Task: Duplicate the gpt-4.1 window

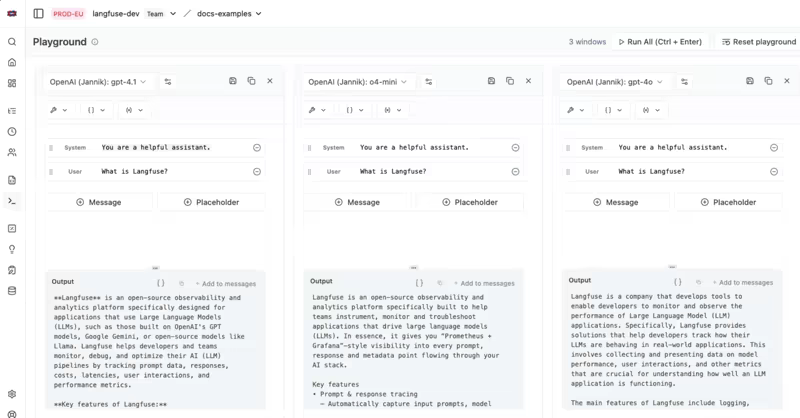Action: pyautogui.click(x=252, y=81)
